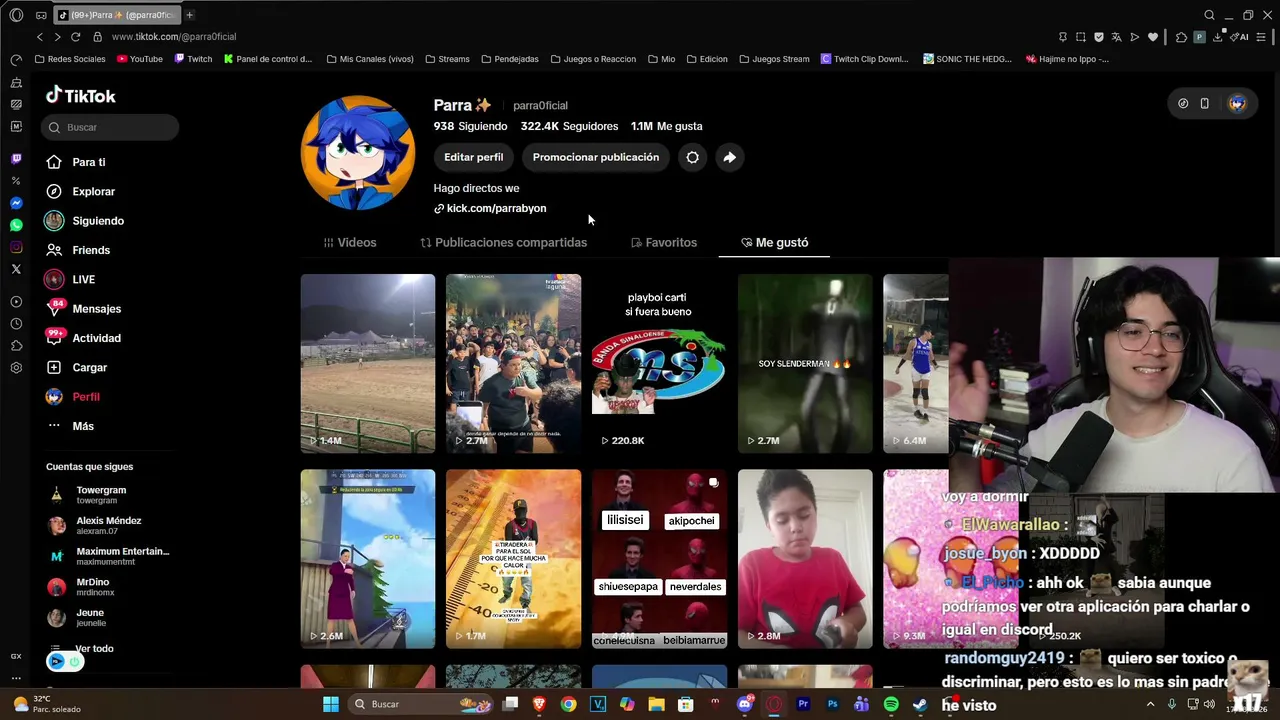Open the Pendejadas bookmark folder
1280x720 pixels.
pos(510,59)
